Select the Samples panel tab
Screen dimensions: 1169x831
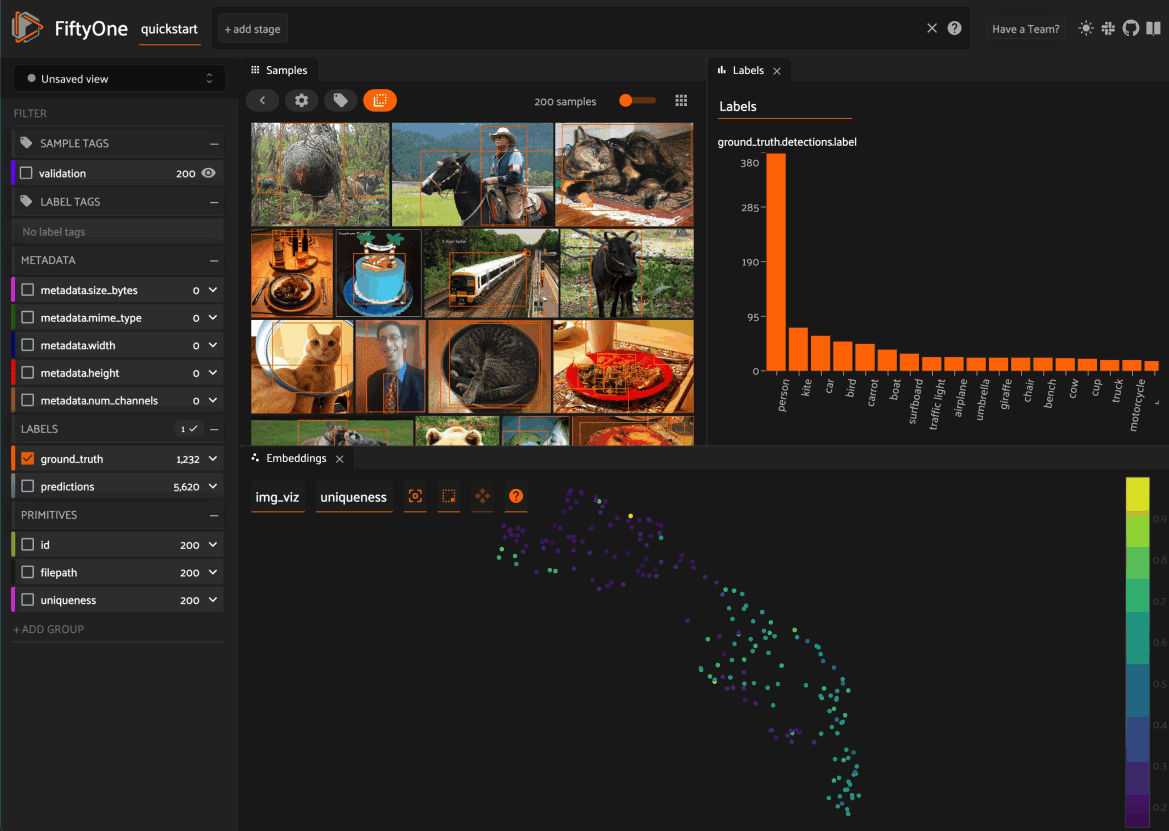pyautogui.click(x=280, y=70)
